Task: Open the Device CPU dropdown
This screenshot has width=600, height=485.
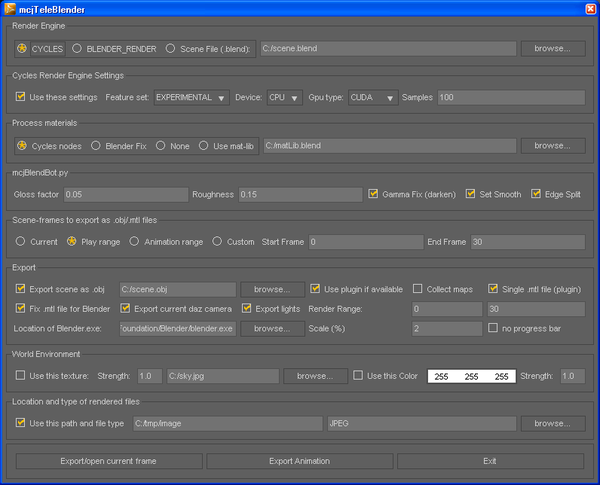Action: tap(285, 98)
